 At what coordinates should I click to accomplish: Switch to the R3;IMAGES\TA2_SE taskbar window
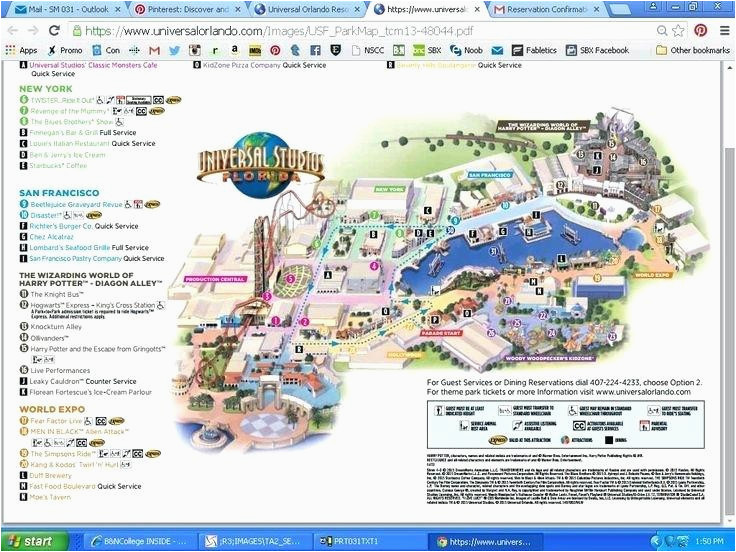tap(256, 541)
